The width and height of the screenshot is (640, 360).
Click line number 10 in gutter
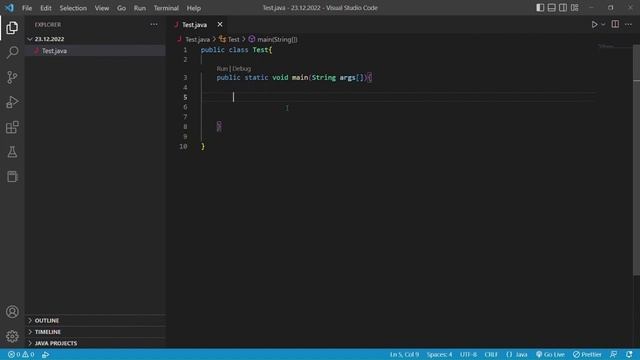(183, 147)
